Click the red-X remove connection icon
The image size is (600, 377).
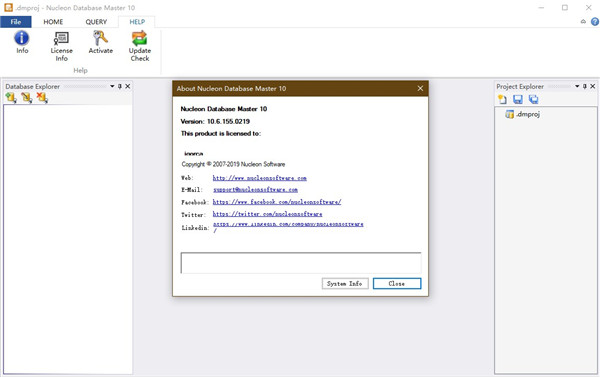(x=42, y=98)
